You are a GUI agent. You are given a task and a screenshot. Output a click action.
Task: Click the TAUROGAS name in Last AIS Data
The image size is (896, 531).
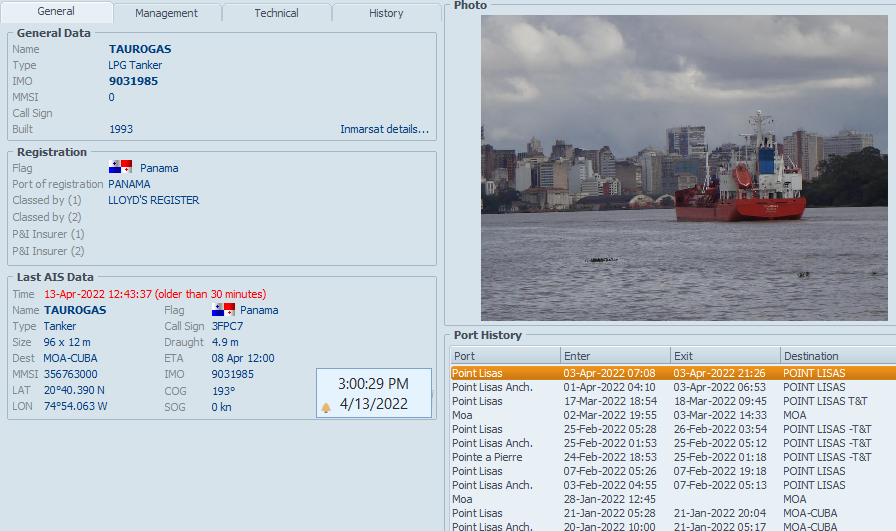(x=75, y=310)
